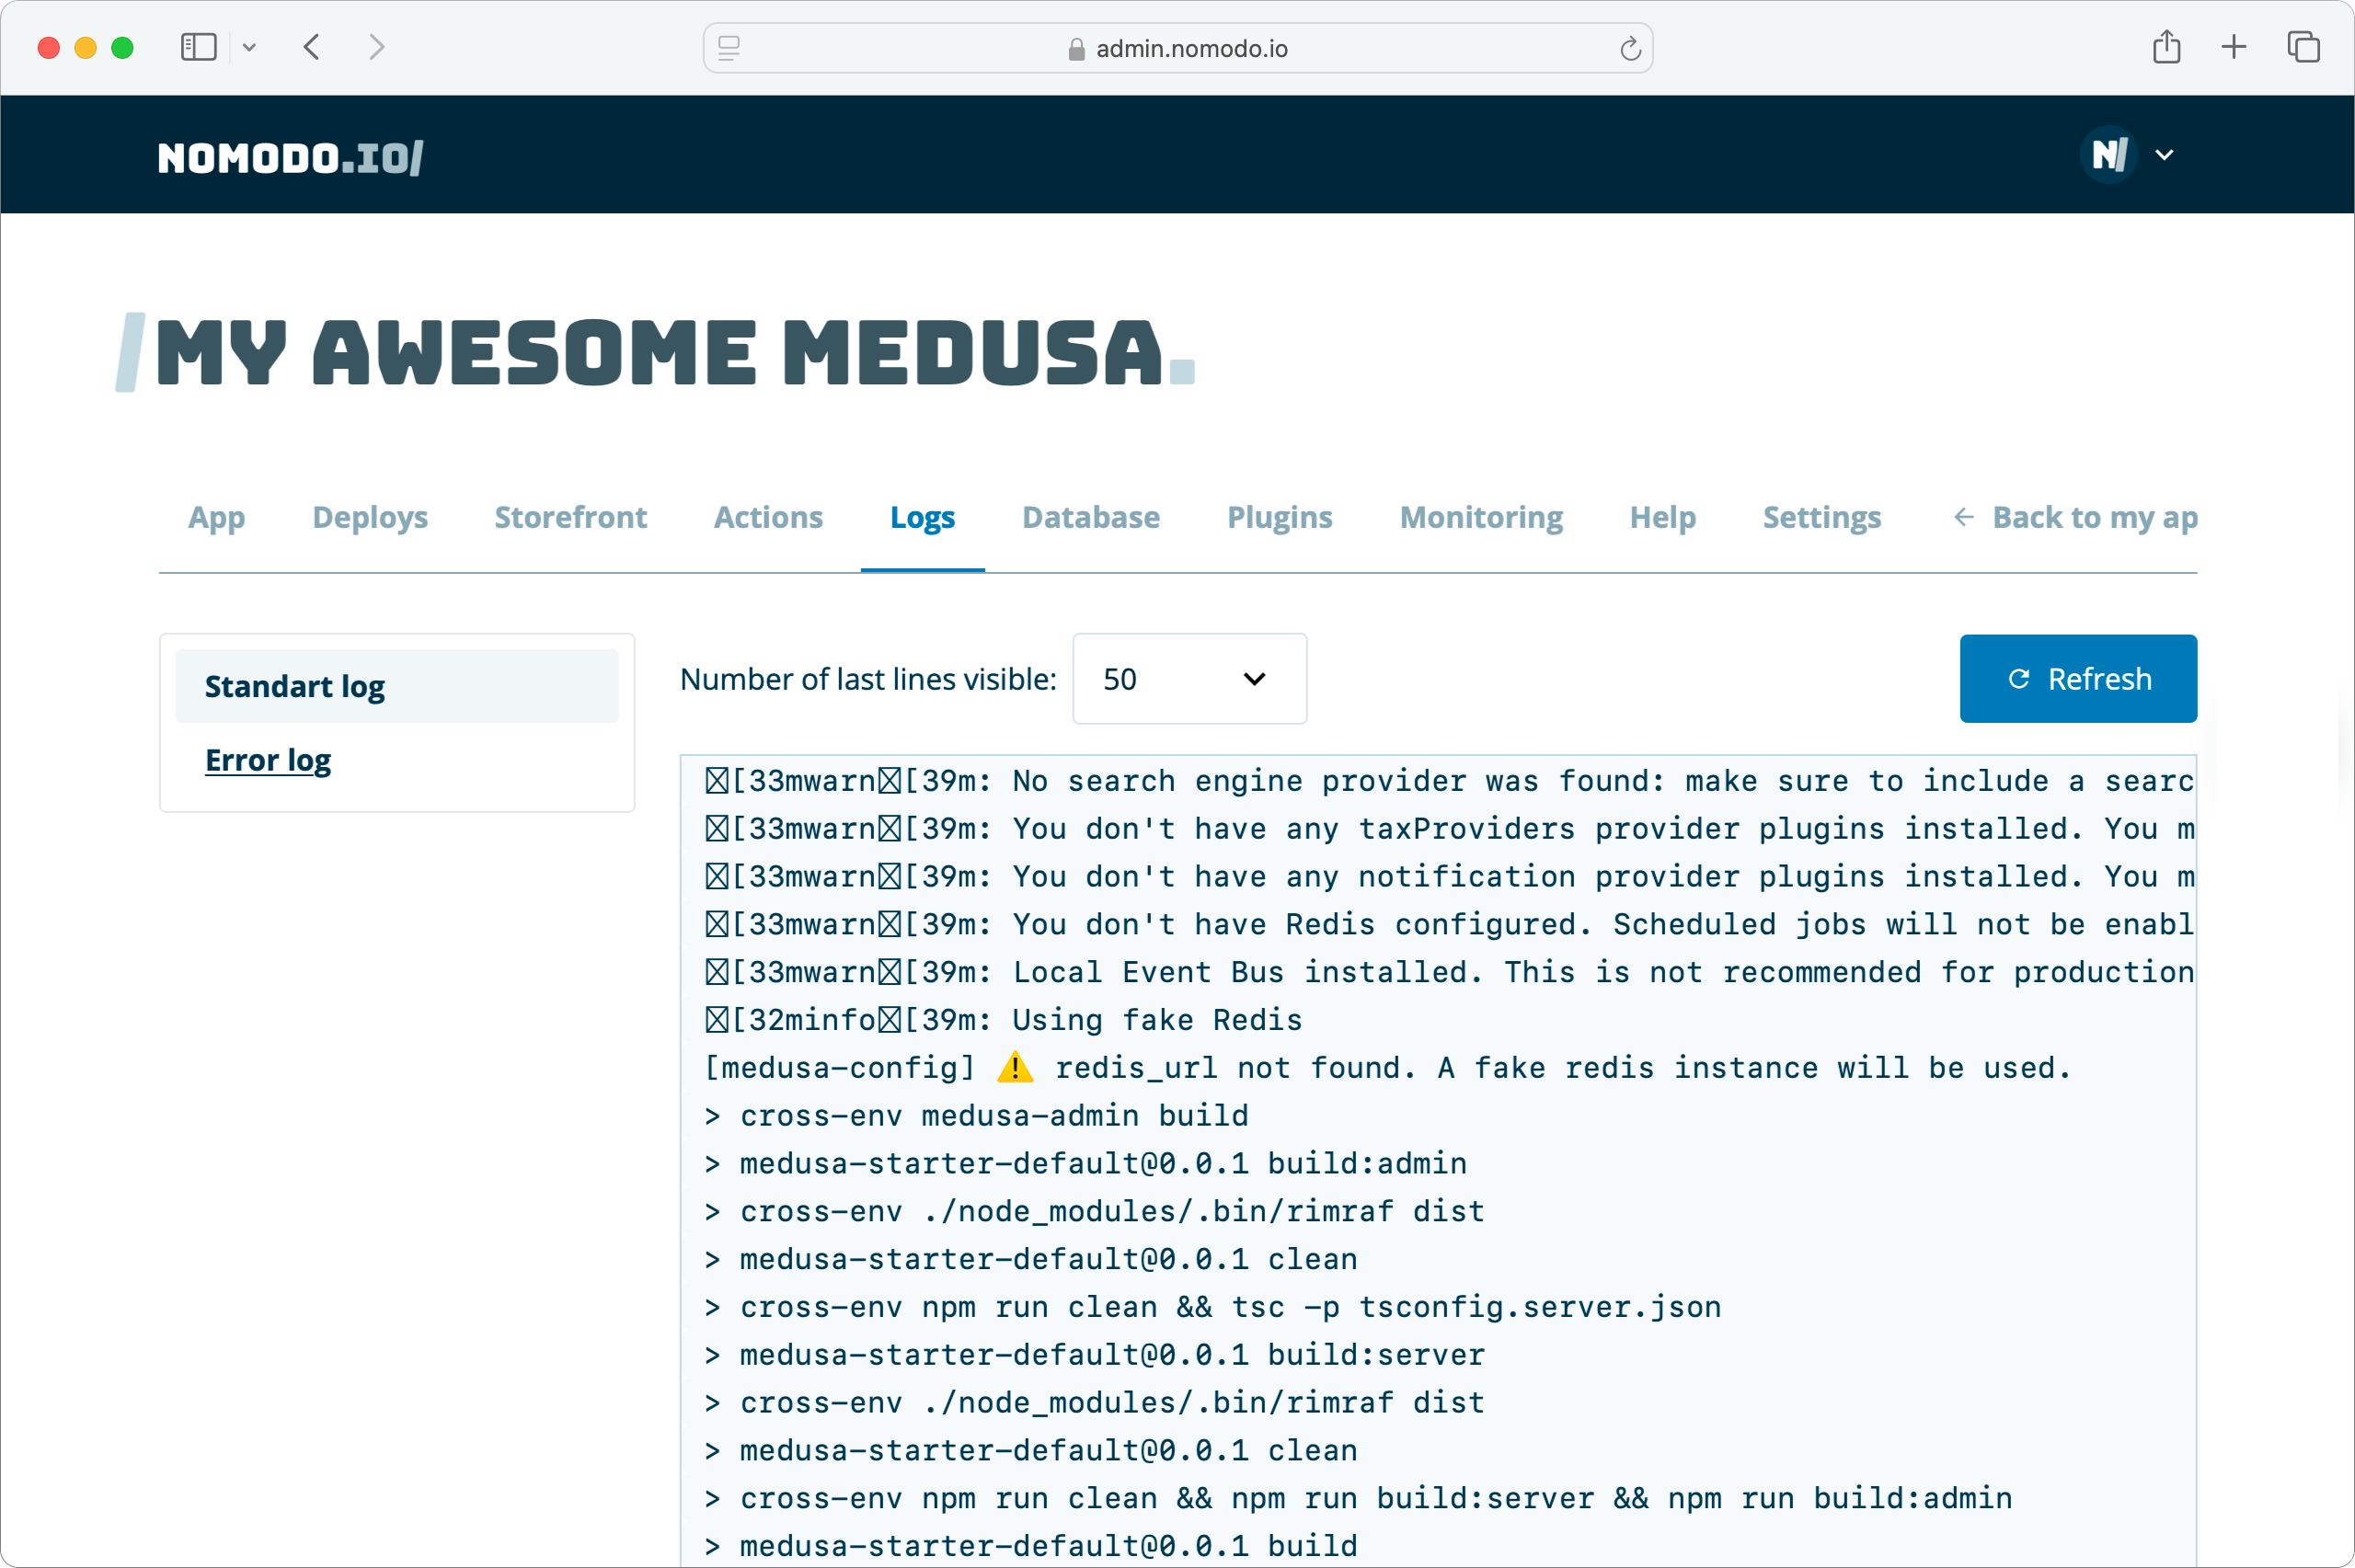The height and width of the screenshot is (1568, 2355).
Task: Open the Share menu in the browser toolbar
Action: point(2166,47)
